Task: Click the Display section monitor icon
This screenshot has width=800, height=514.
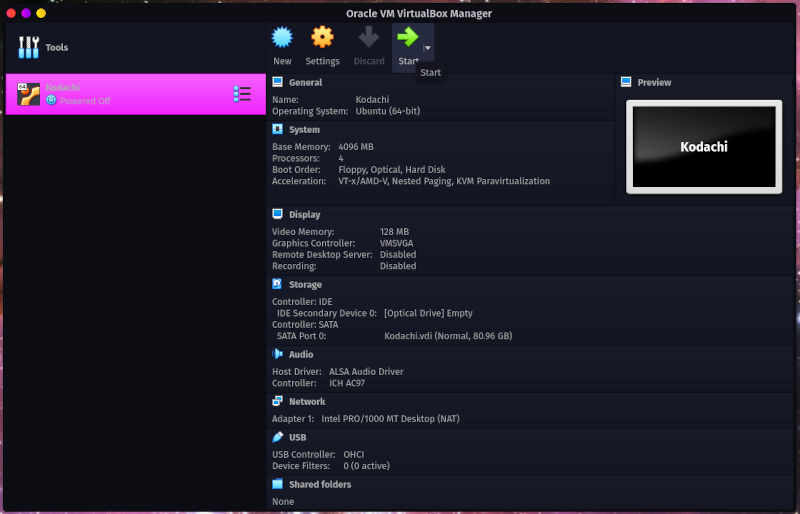Action: [278, 214]
